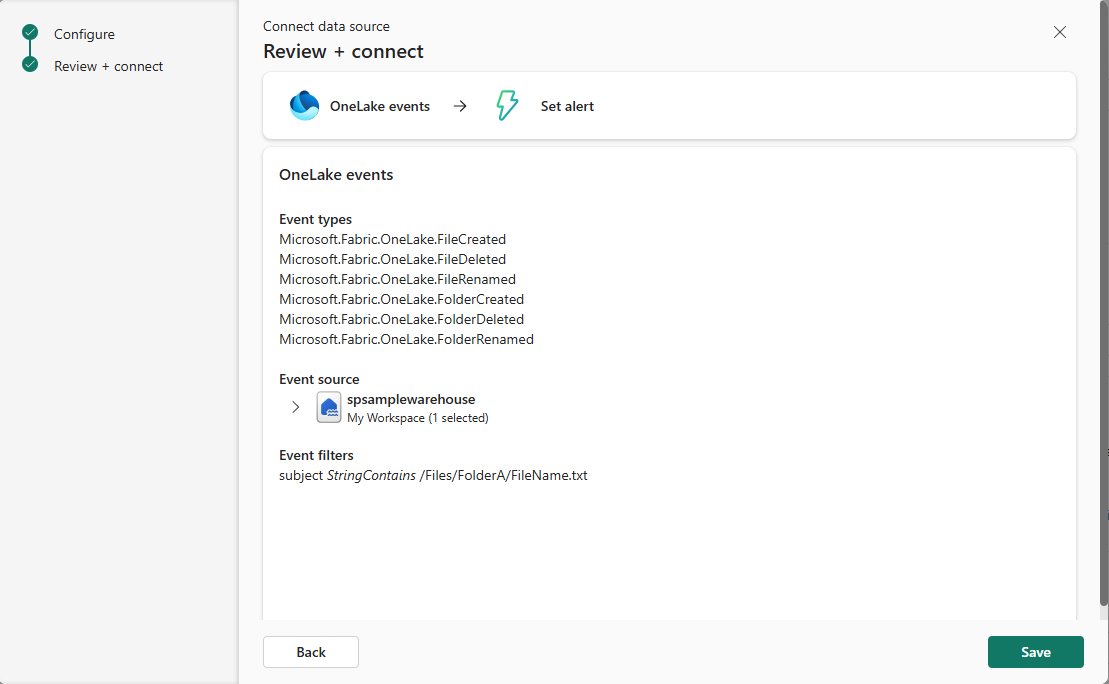This screenshot has width=1109, height=684.
Task: Click the Set alert lightning bolt icon
Action: coord(507,105)
